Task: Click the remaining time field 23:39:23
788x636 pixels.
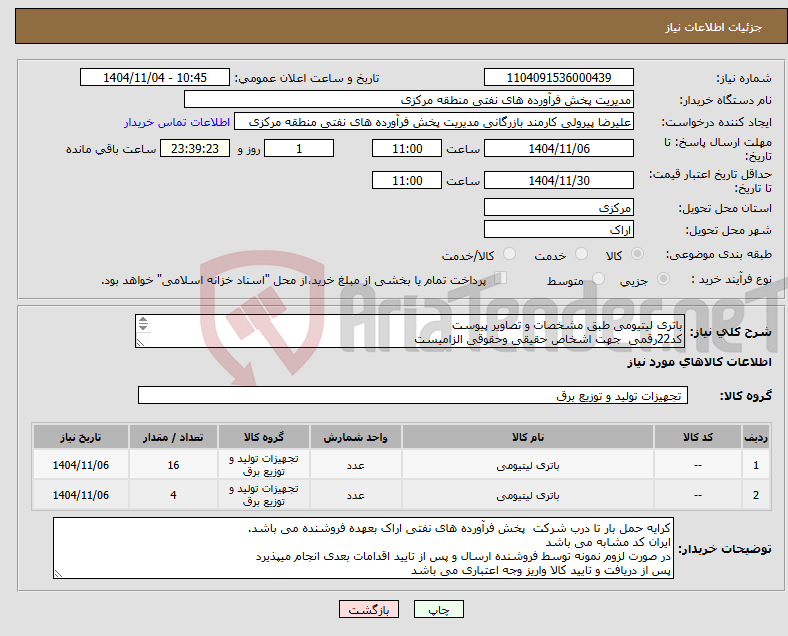Action: click(x=195, y=149)
